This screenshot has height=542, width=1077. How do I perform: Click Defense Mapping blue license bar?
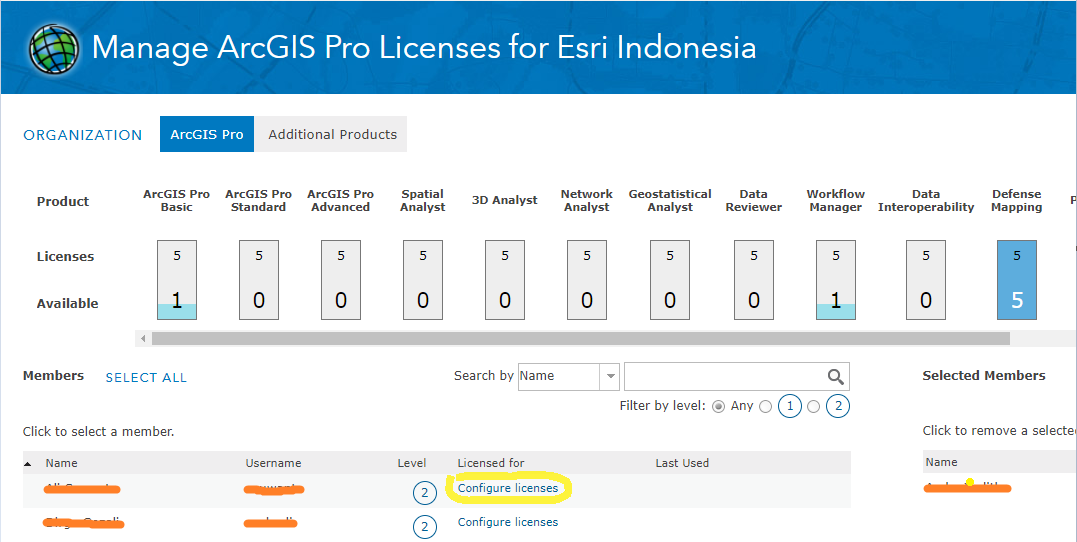[x=1017, y=280]
